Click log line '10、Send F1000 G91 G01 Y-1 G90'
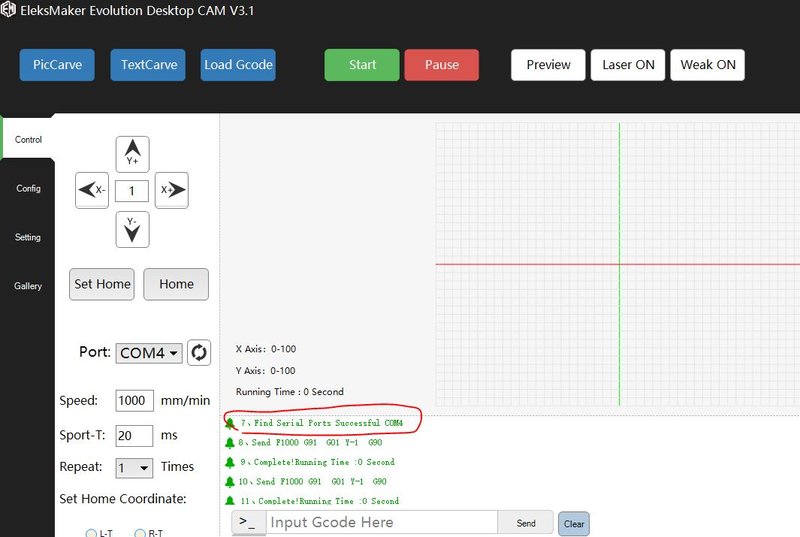This screenshot has width=800, height=537. click(312, 481)
